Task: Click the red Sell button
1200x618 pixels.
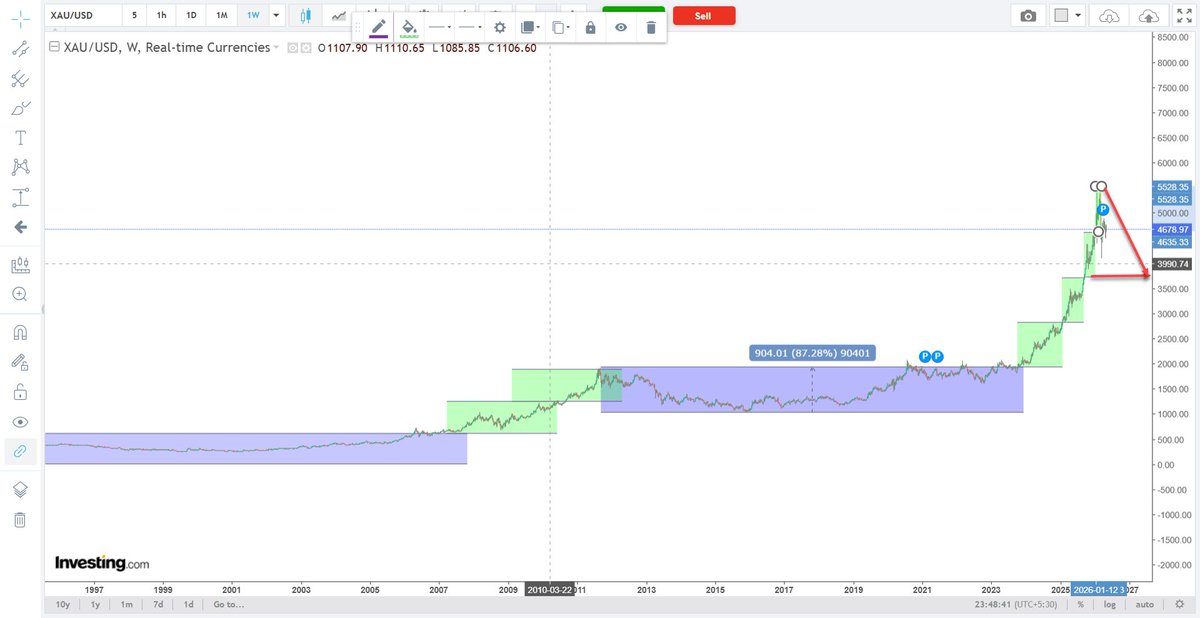Action: 704,16
